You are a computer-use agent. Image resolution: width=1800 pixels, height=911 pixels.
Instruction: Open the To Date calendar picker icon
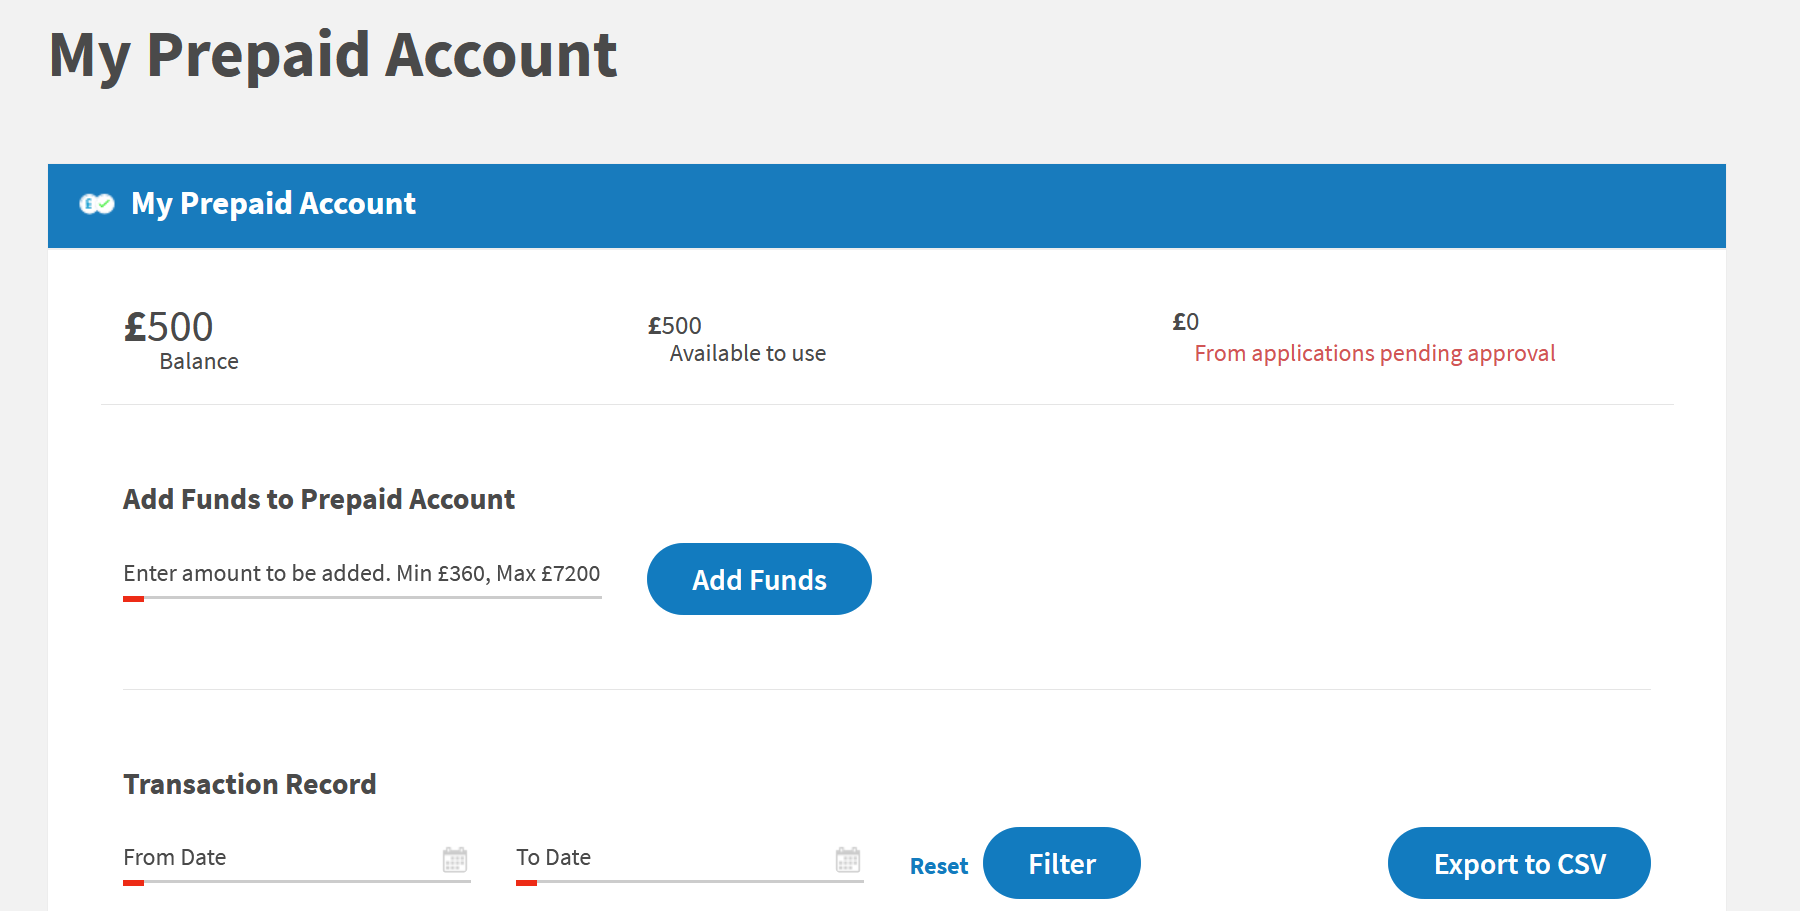(848, 859)
